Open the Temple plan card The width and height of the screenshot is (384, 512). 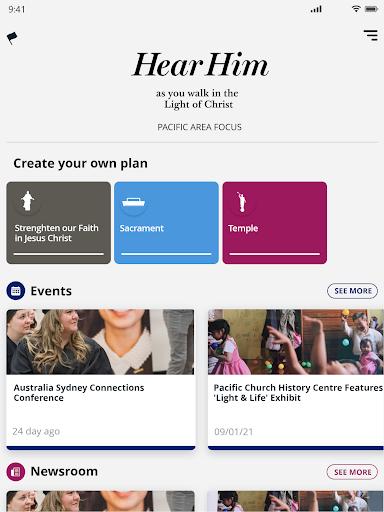(275, 223)
